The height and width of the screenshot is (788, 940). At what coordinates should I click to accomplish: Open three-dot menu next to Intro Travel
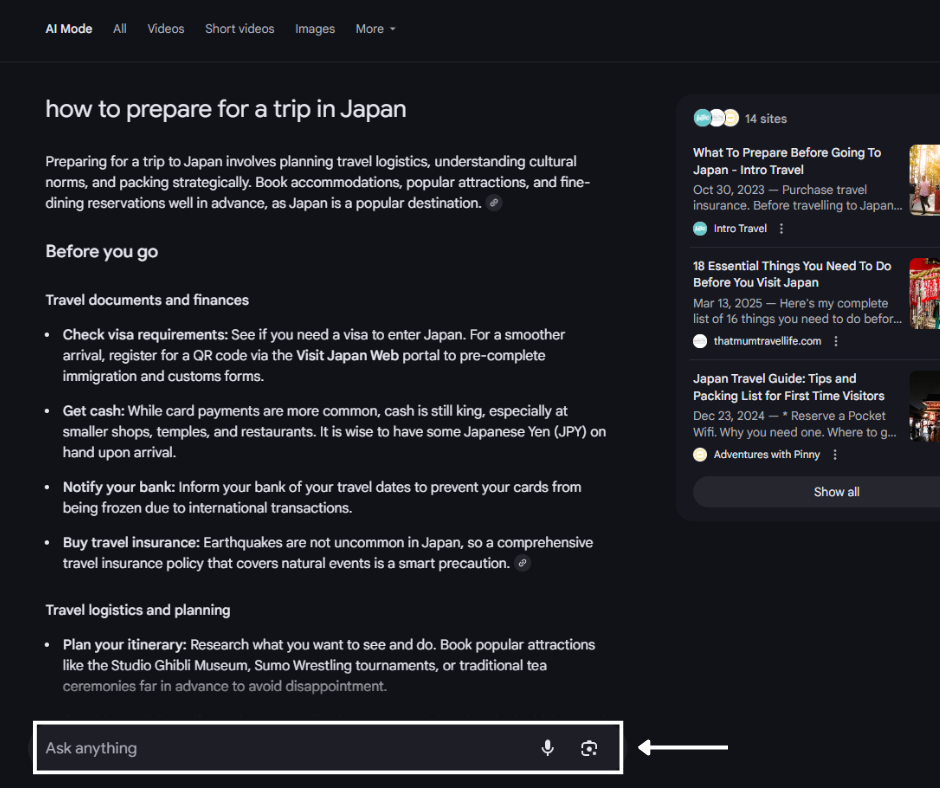pyautogui.click(x=782, y=228)
